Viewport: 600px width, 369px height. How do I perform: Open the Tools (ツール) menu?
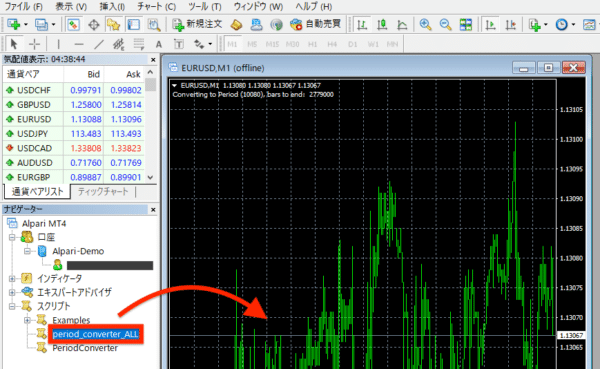tap(205, 7)
